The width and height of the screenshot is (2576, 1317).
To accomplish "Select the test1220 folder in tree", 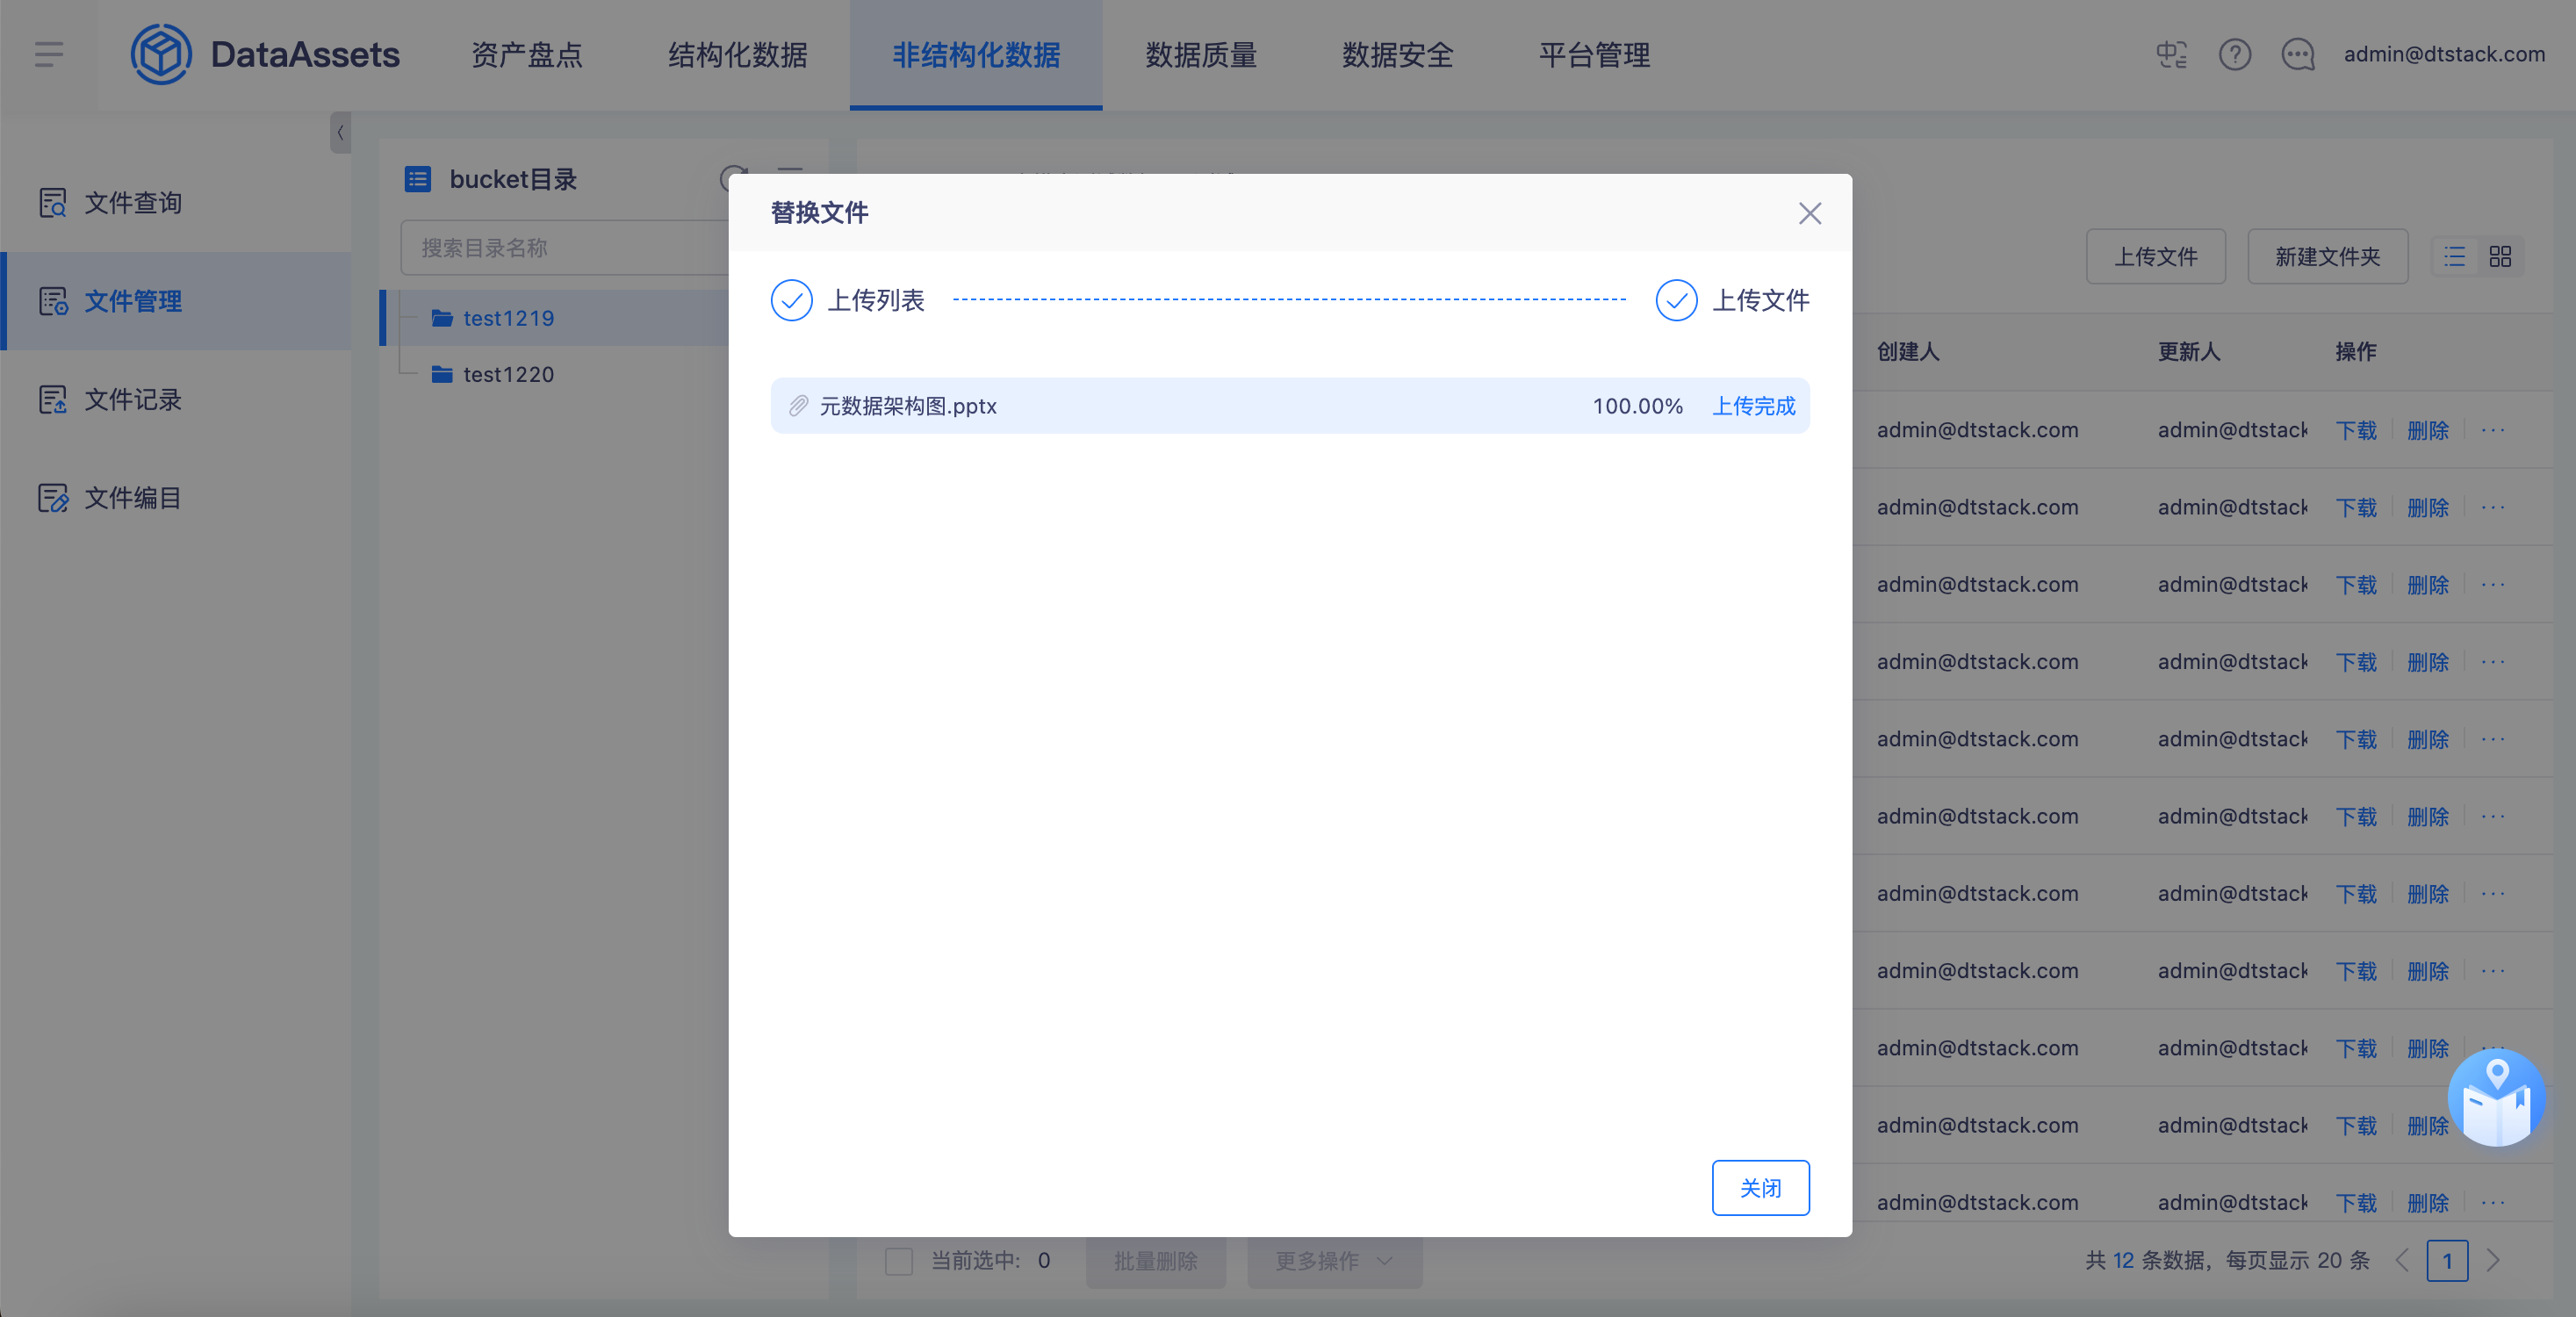I will (508, 374).
